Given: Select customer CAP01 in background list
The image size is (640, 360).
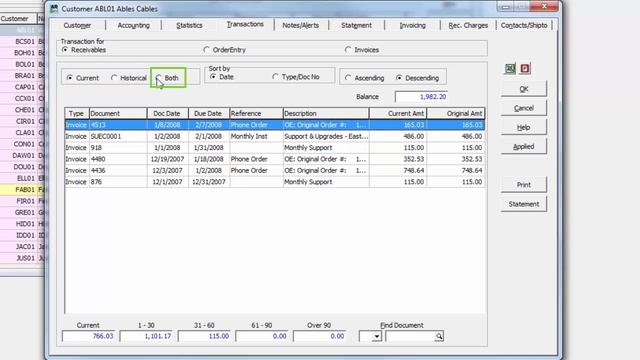Looking at the screenshot, I should pyautogui.click(x=22, y=87).
